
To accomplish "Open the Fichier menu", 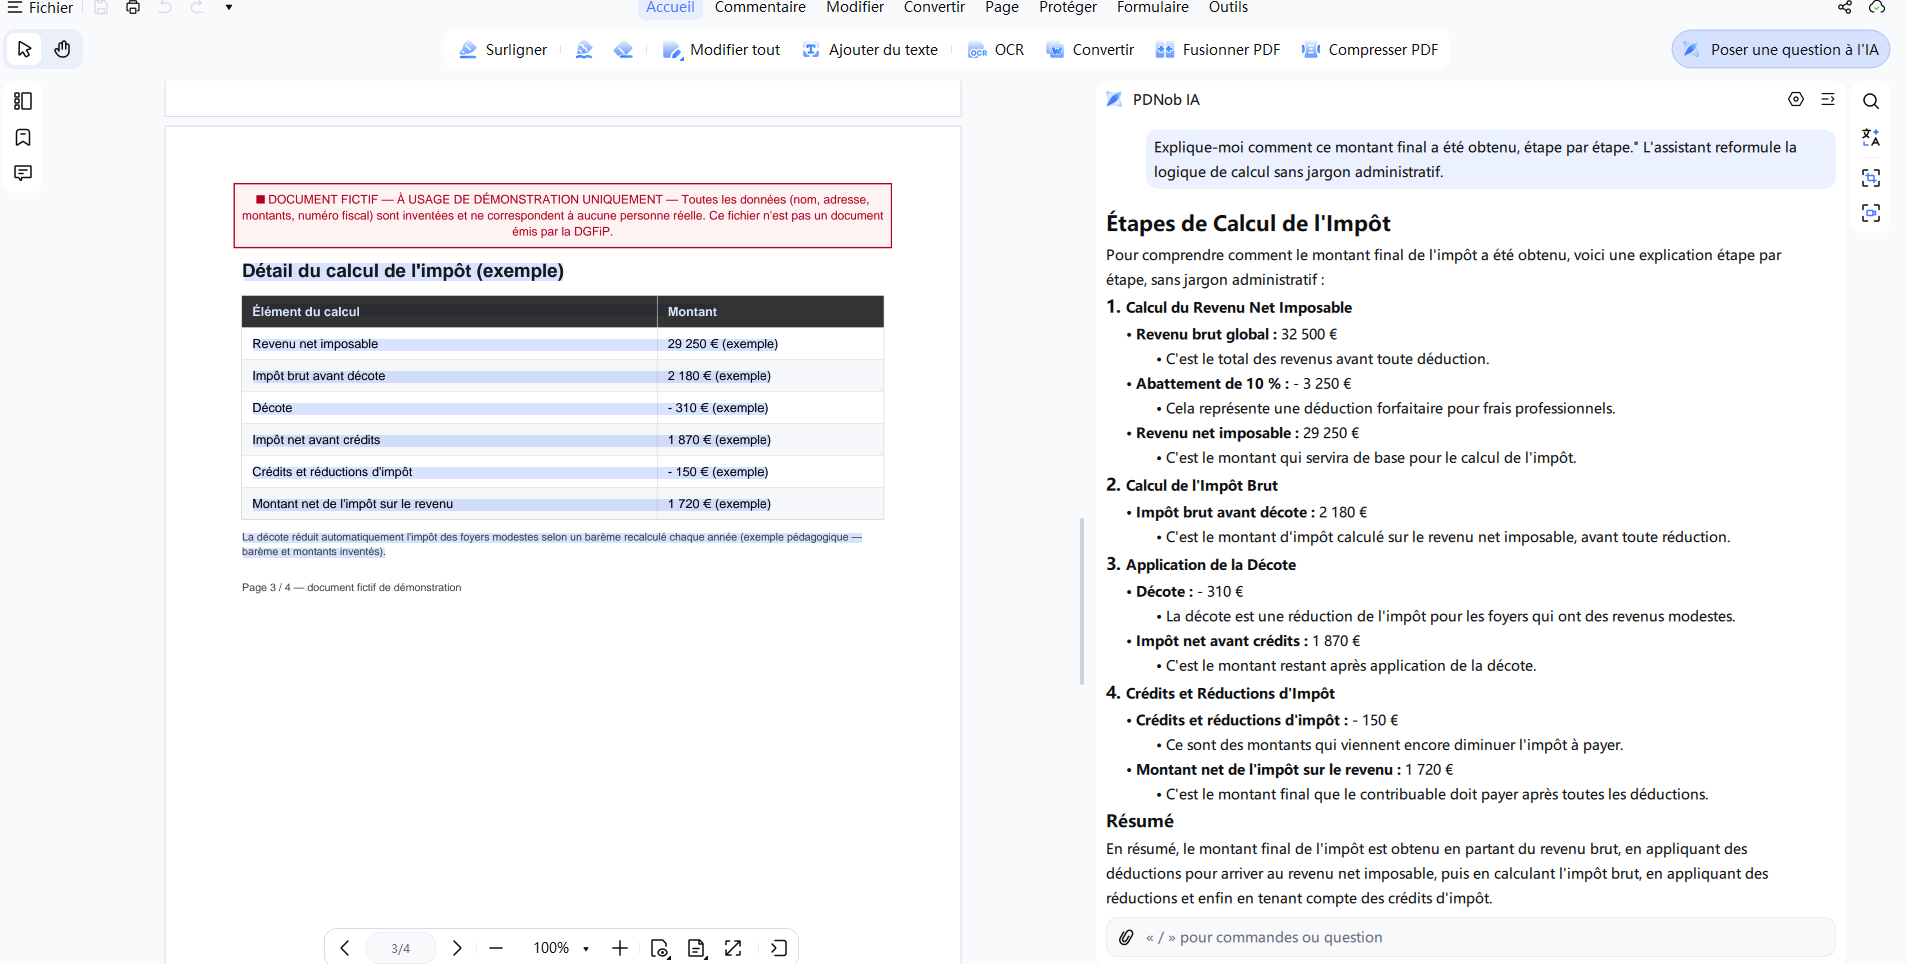I will coord(40,8).
